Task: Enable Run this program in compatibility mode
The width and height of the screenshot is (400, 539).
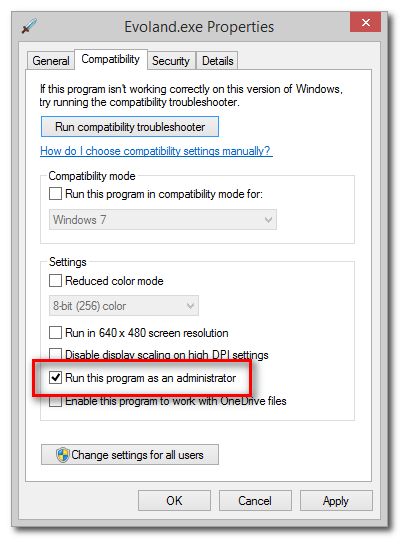Action: [55, 194]
